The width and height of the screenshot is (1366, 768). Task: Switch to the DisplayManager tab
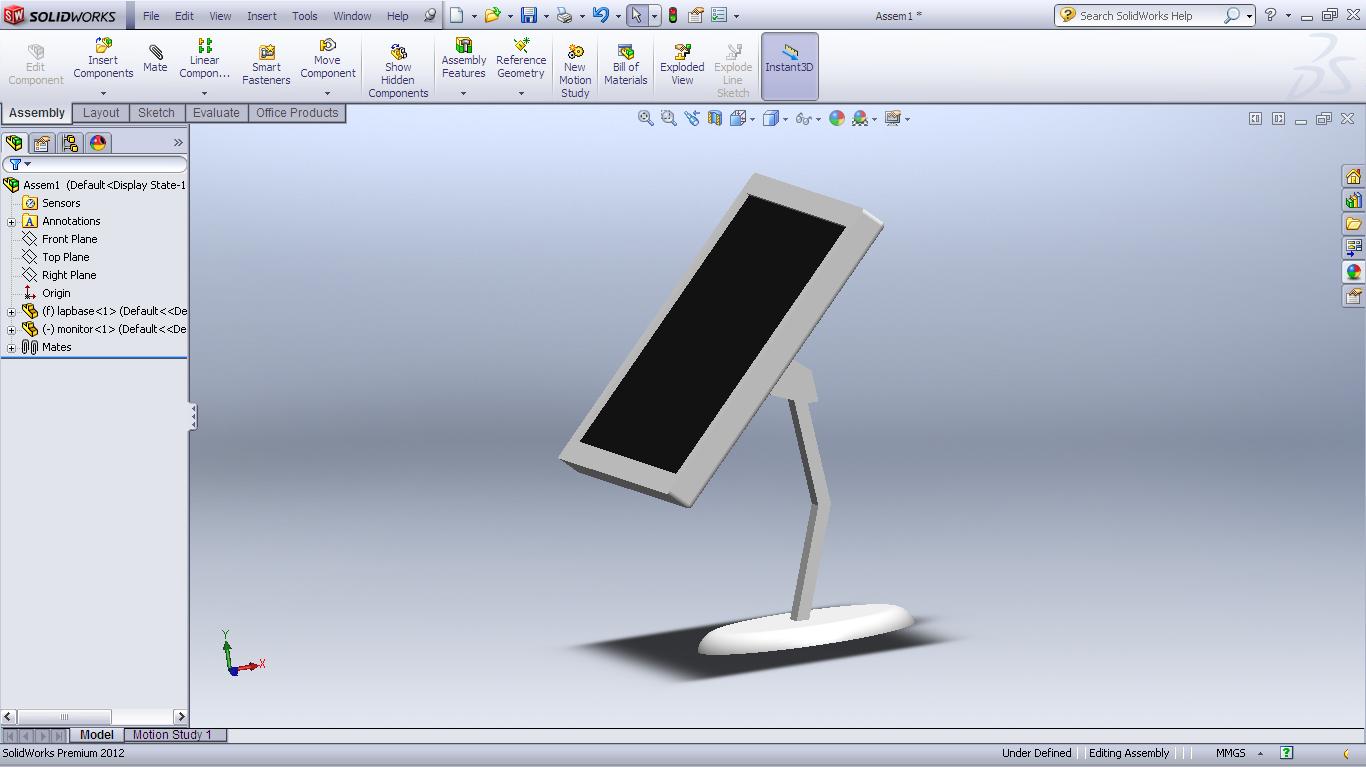tap(98, 143)
